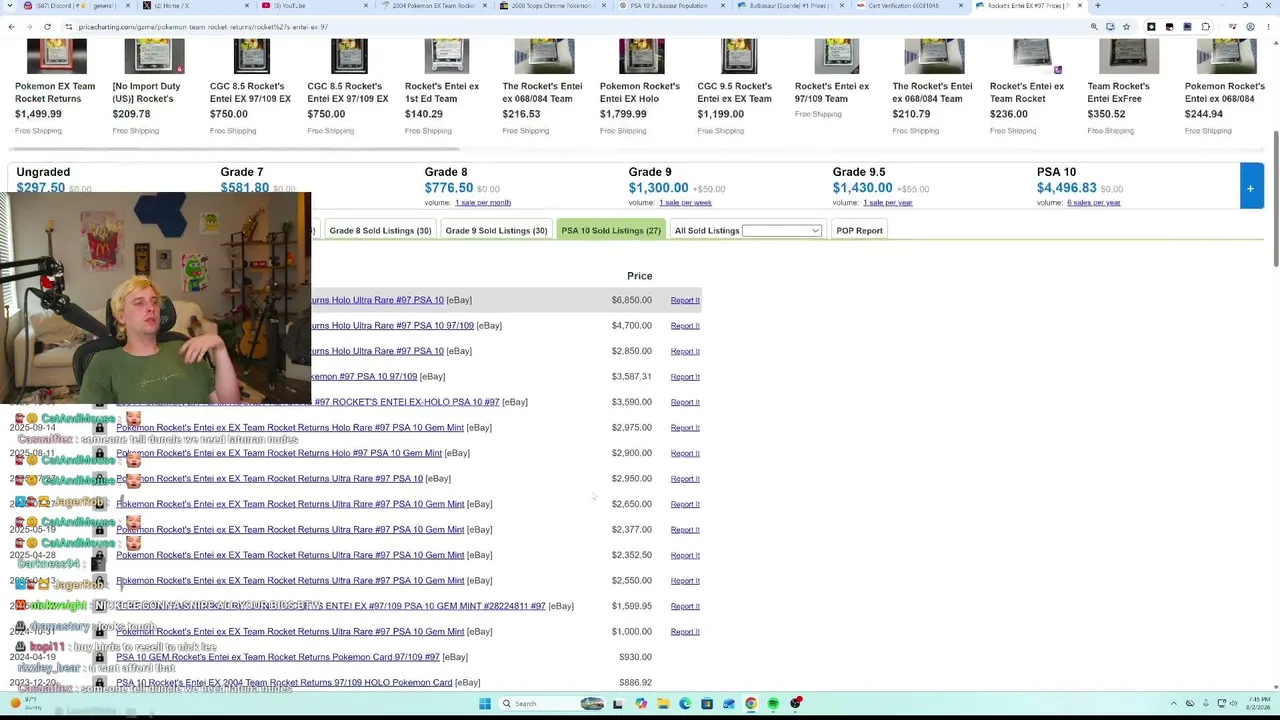Image resolution: width=1280 pixels, height=720 pixels.
Task: Report the $4,700.00 sold listing
Action: tap(685, 326)
